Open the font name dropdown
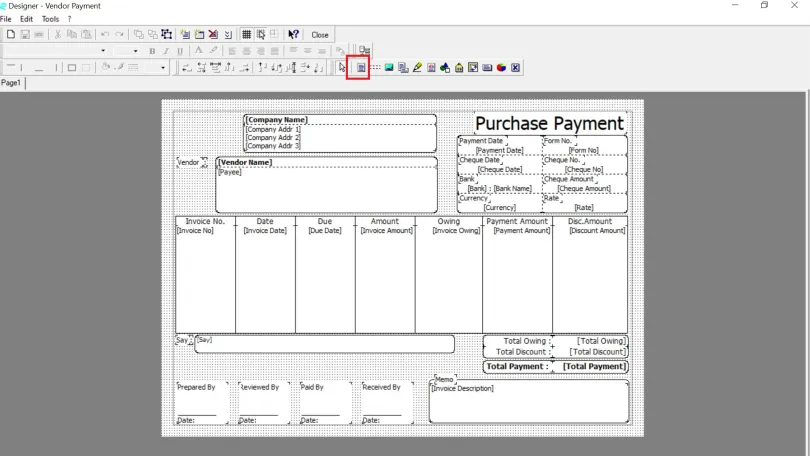 (x=102, y=51)
